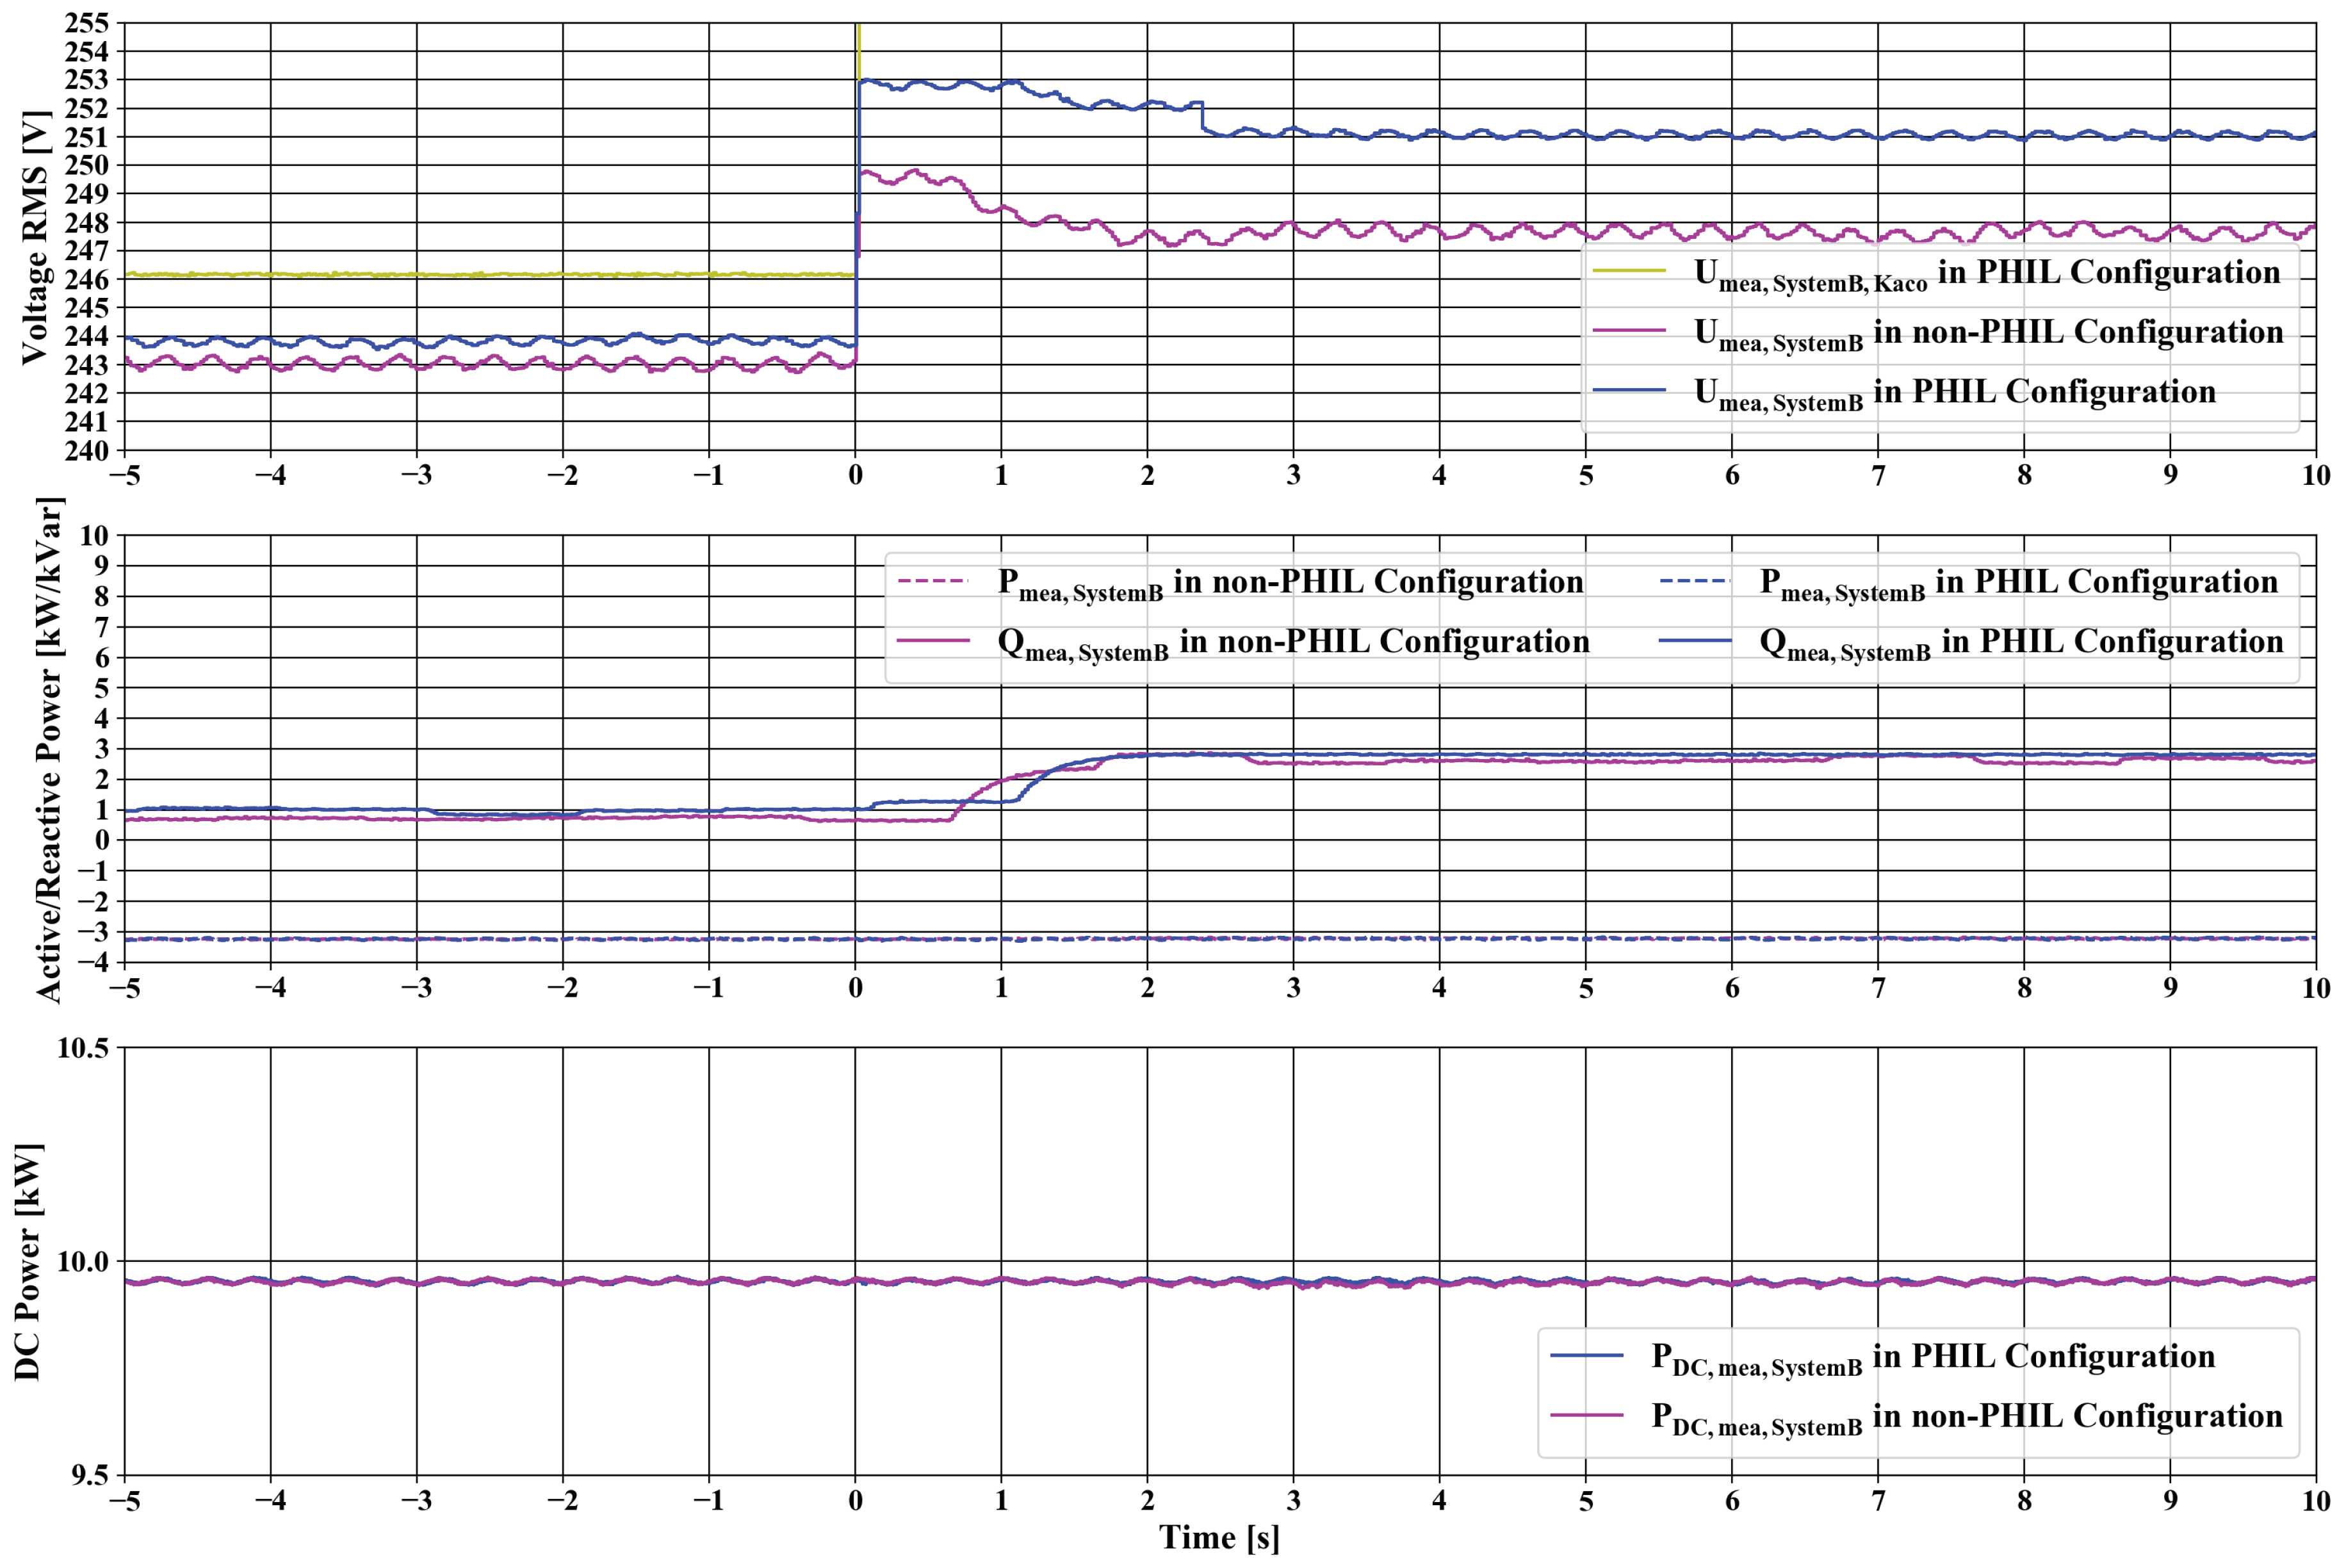Screen dimensions: 2346x1568
Task: Click 10 tick on Active/Reactive Power axis
Action: tap(94, 535)
